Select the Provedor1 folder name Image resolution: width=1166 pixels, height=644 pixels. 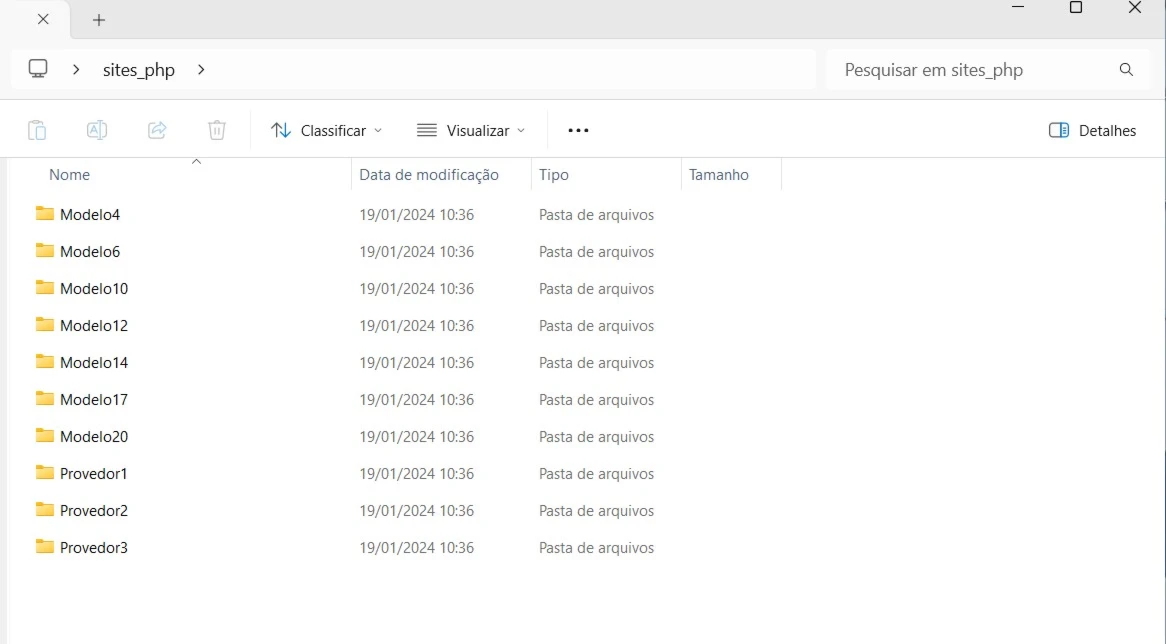pyautogui.click(x=94, y=474)
